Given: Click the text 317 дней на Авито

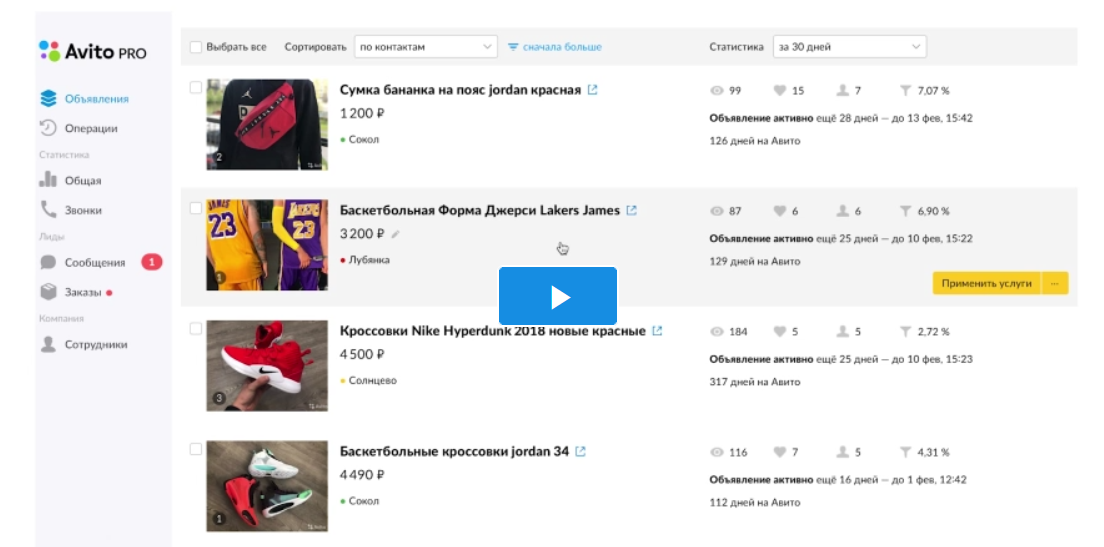Looking at the screenshot, I should (x=755, y=382).
